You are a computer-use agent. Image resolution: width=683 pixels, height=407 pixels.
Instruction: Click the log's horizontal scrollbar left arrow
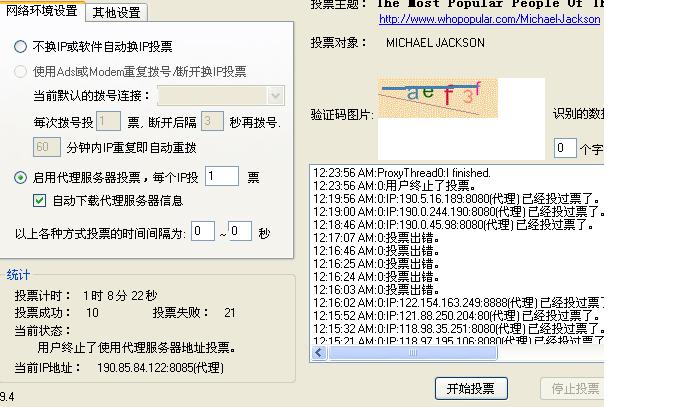(x=319, y=353)
